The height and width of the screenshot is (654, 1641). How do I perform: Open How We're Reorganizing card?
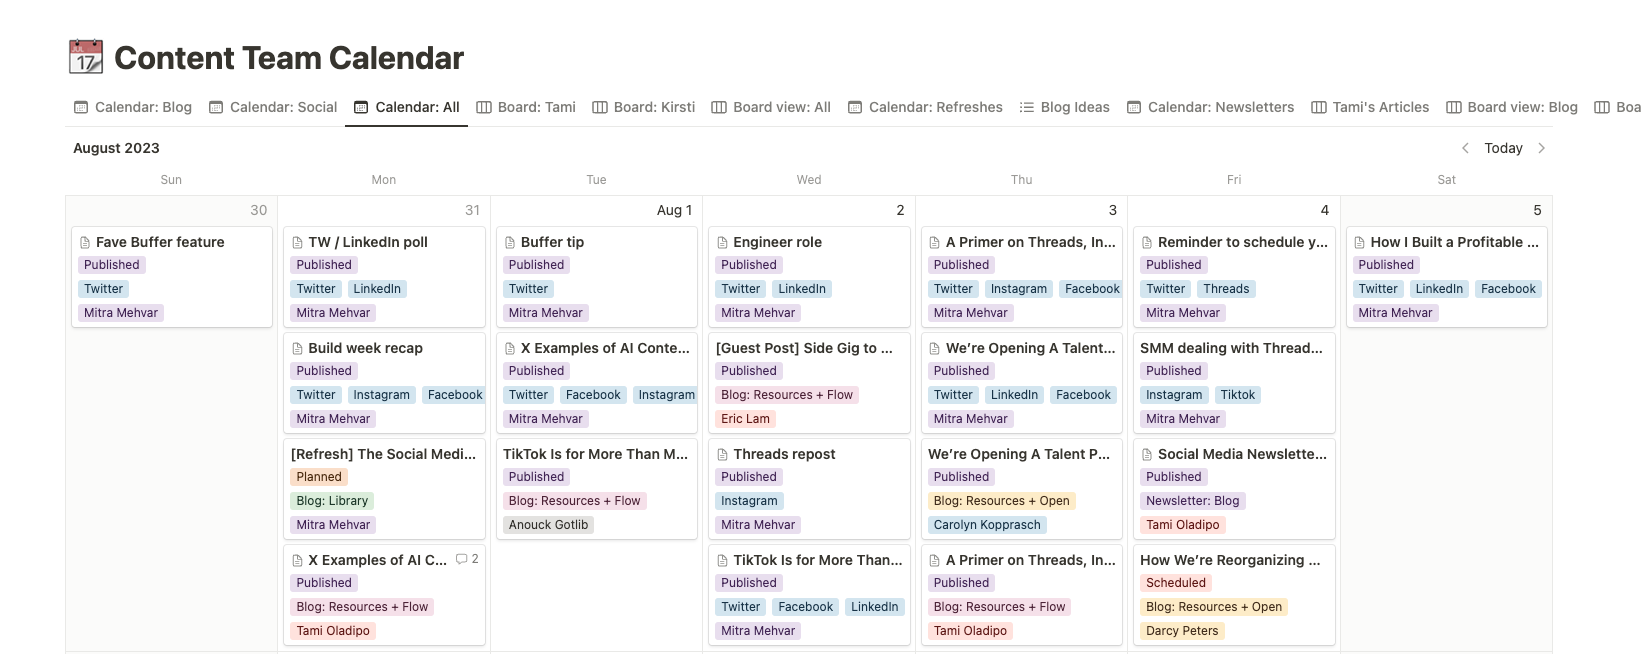[x=1230, y=560]
